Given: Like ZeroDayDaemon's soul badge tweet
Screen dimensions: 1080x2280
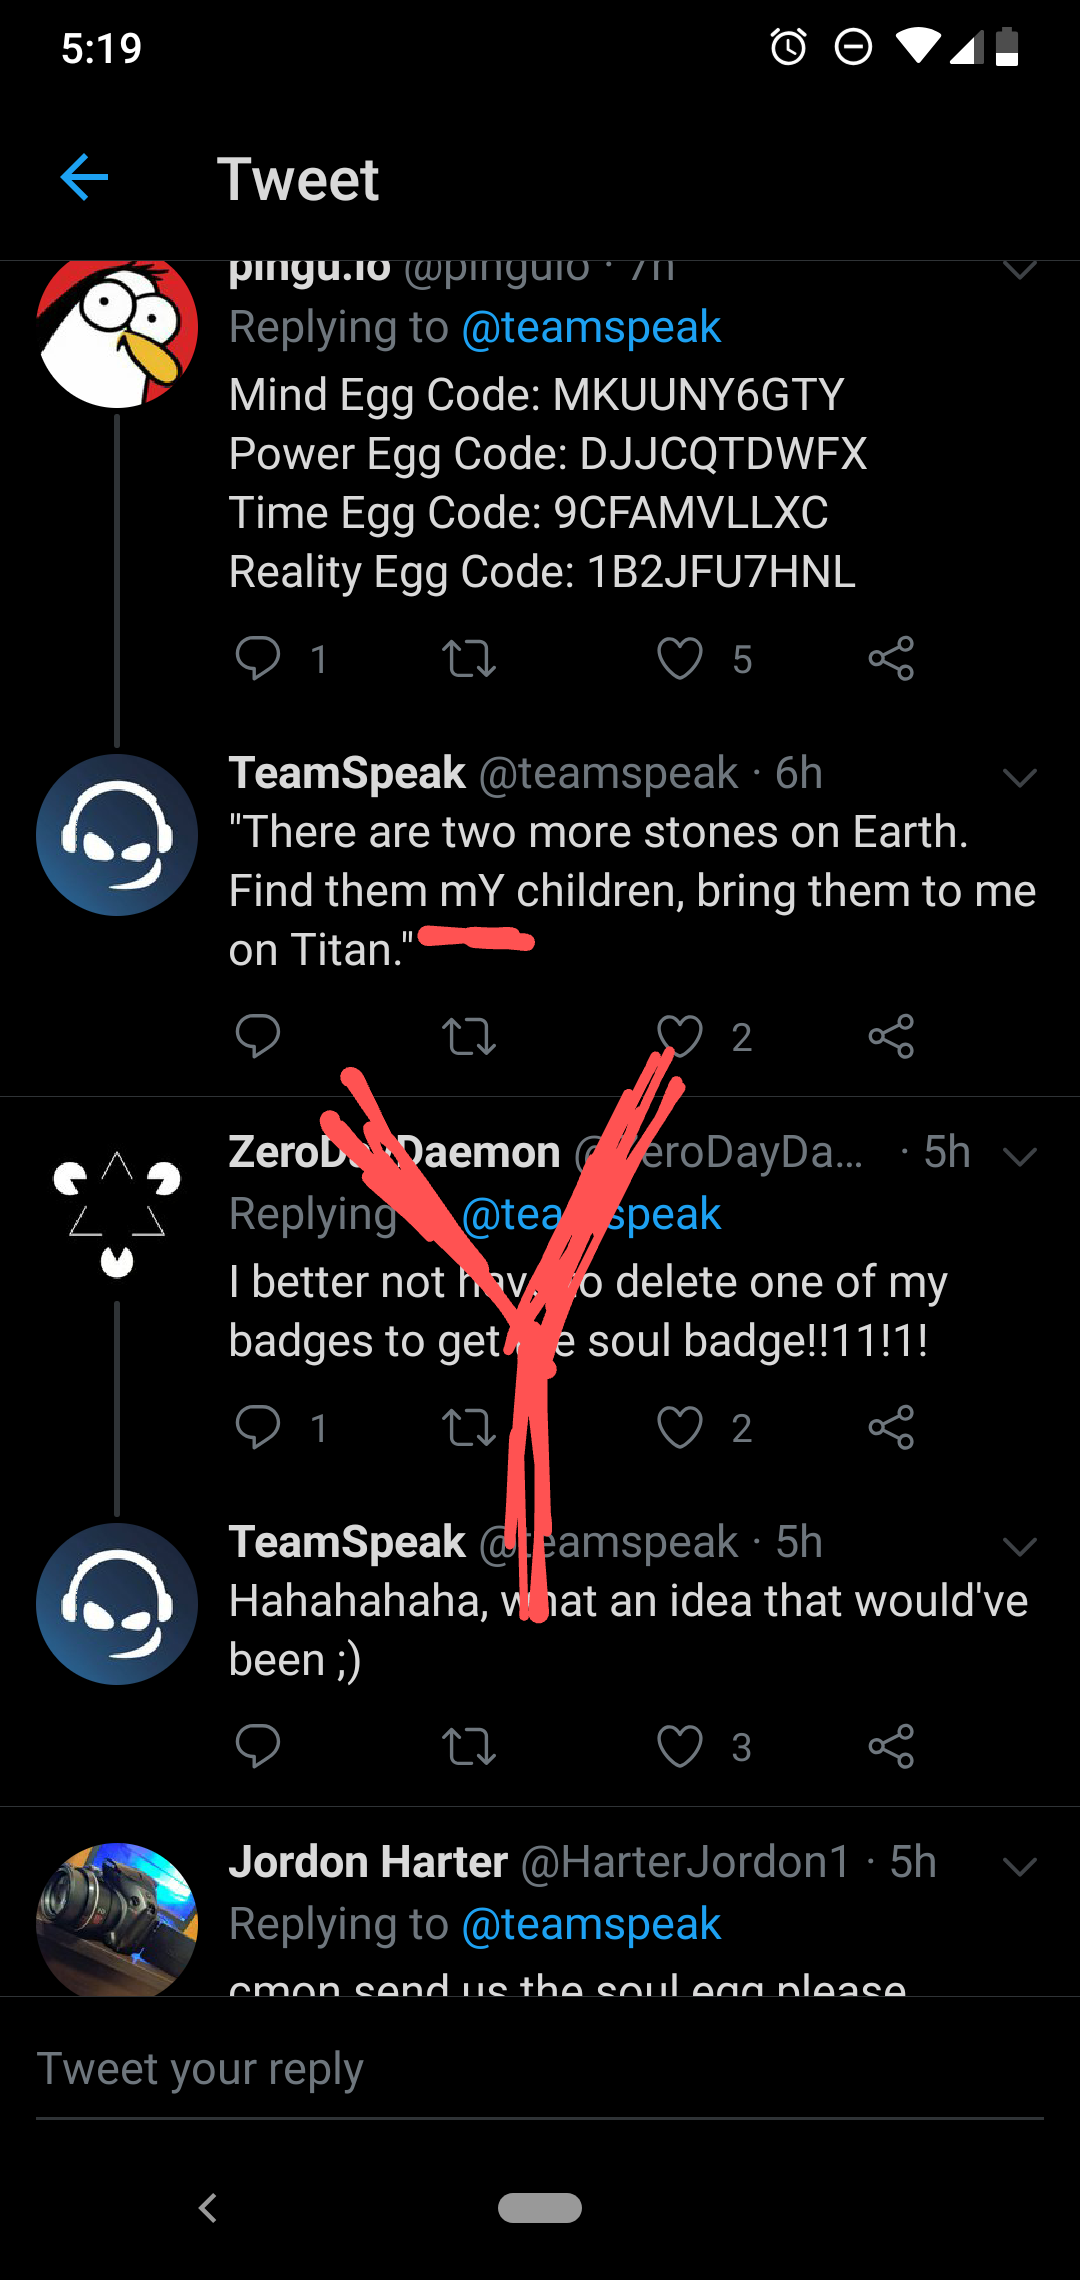Looking at the screenshot, I should coord(680,1427).
